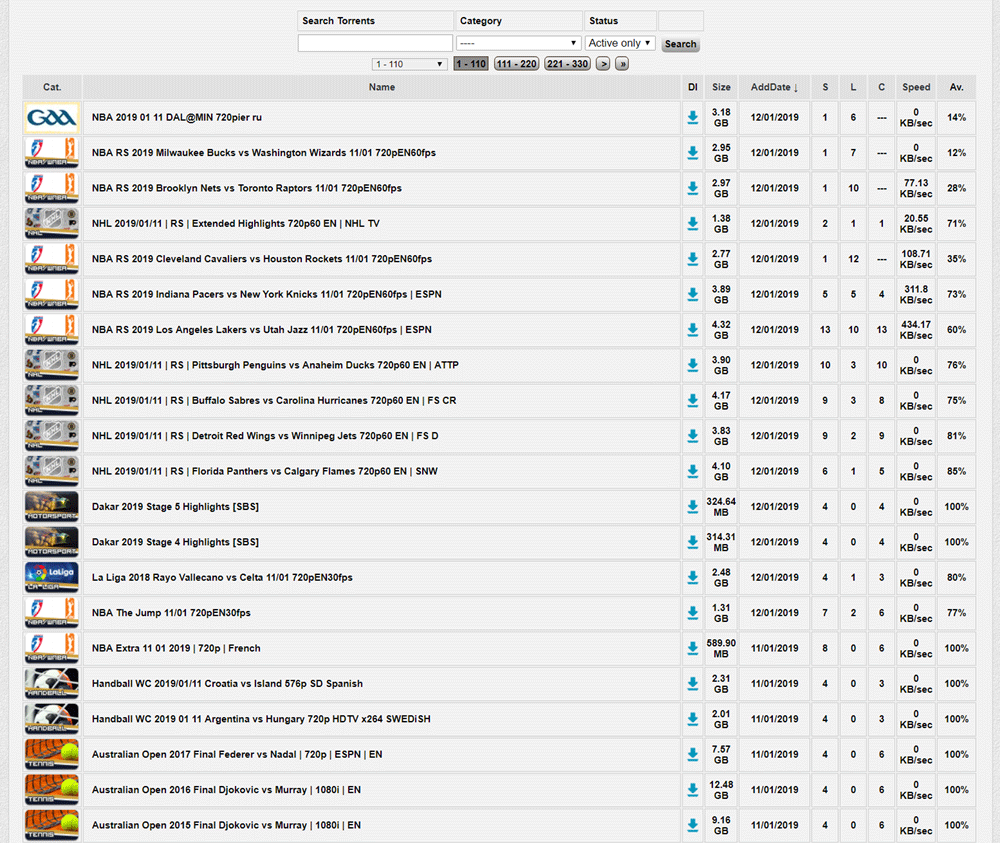Viewport: 1000px width, 843px height.
Task: Sort by Name column header
Action: [381, 87]
